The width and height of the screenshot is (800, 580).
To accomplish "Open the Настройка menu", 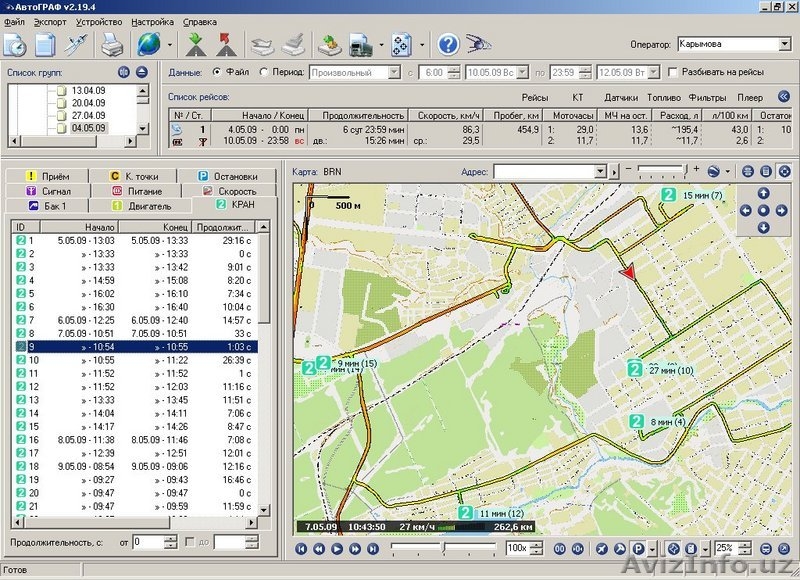I will click(x=152, y=21).
